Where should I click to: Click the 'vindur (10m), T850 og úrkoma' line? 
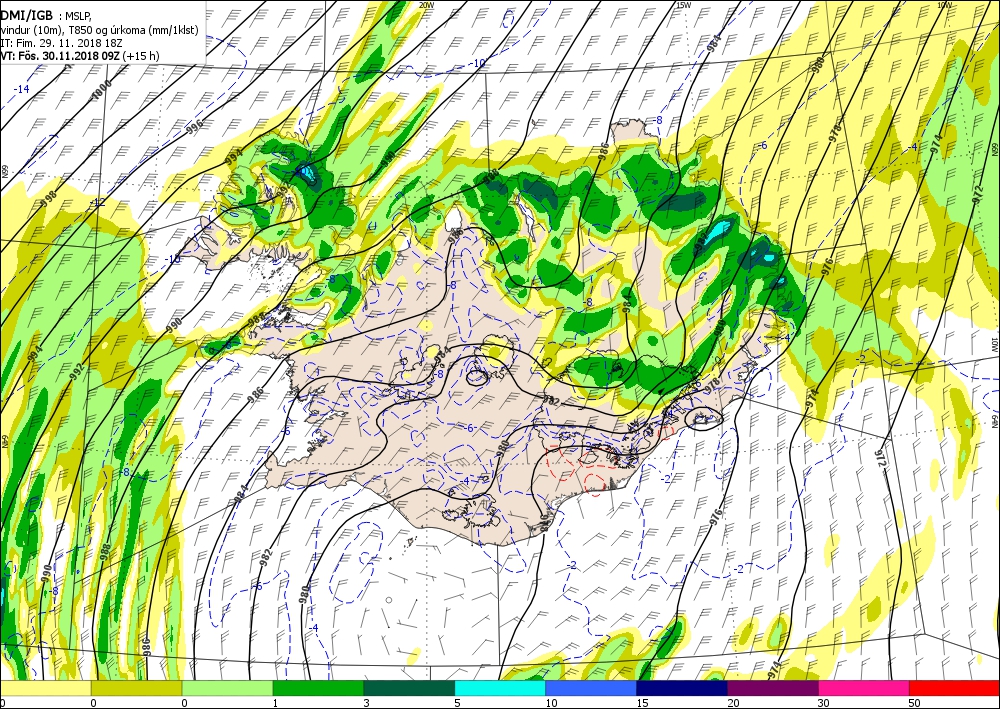coord(99,30)
